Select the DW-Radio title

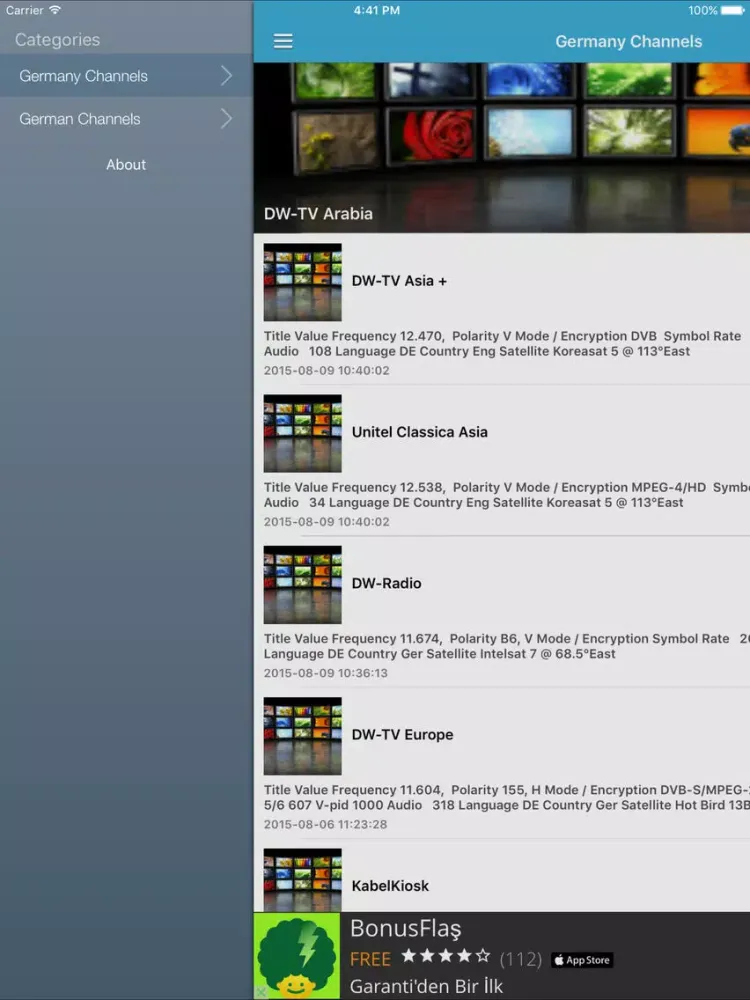pyautogui.click(x=386, y=583)
